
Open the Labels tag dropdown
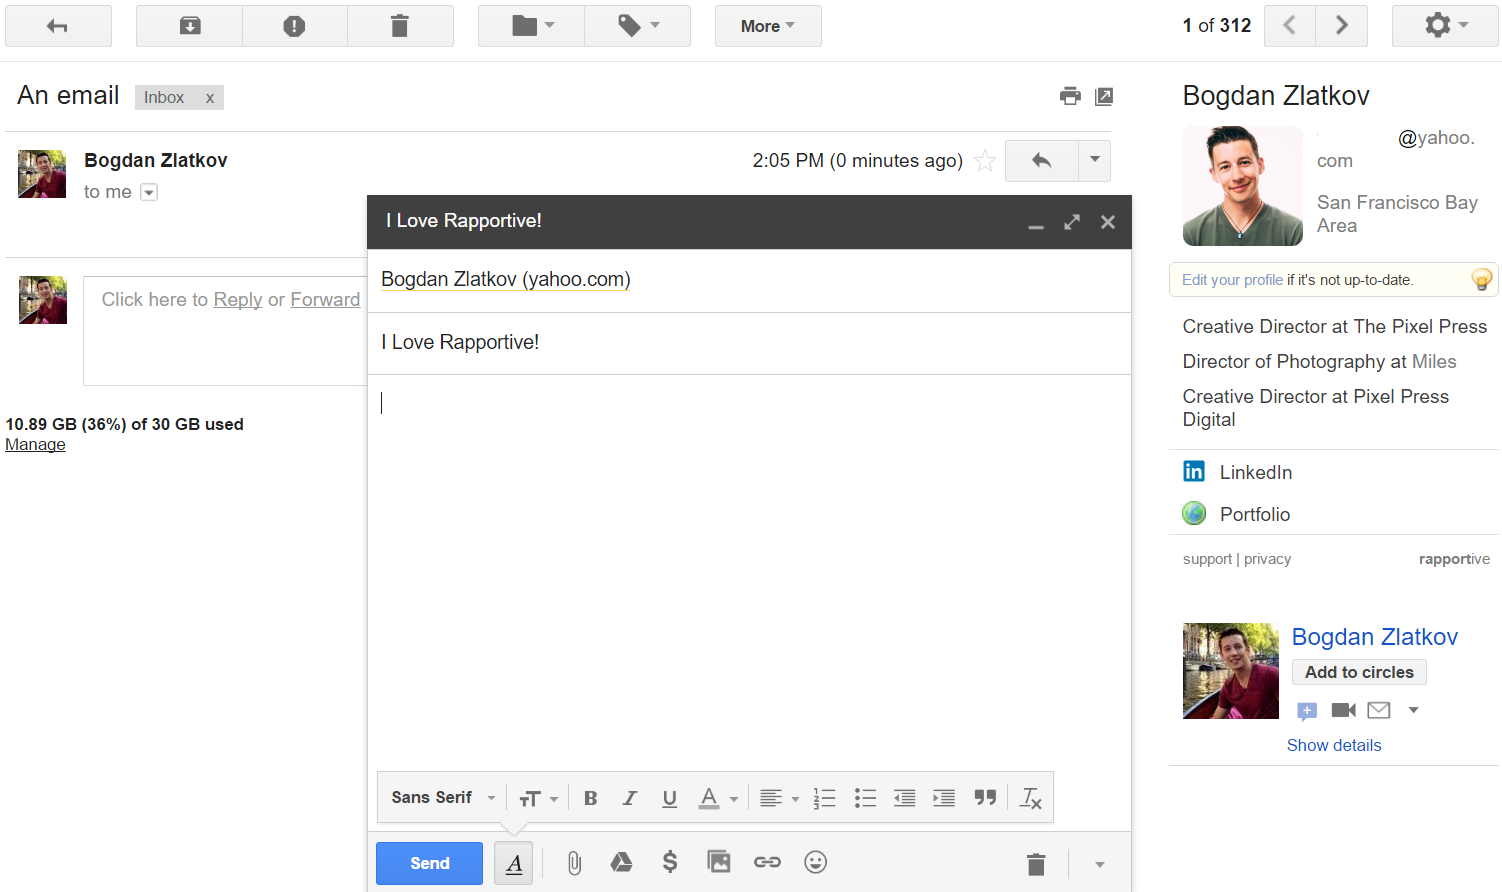click(x=638, y=26)
